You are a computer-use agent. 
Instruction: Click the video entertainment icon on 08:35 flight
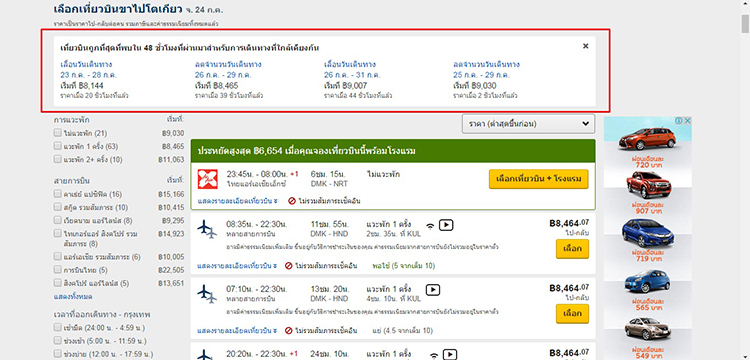tap(446, 225)
